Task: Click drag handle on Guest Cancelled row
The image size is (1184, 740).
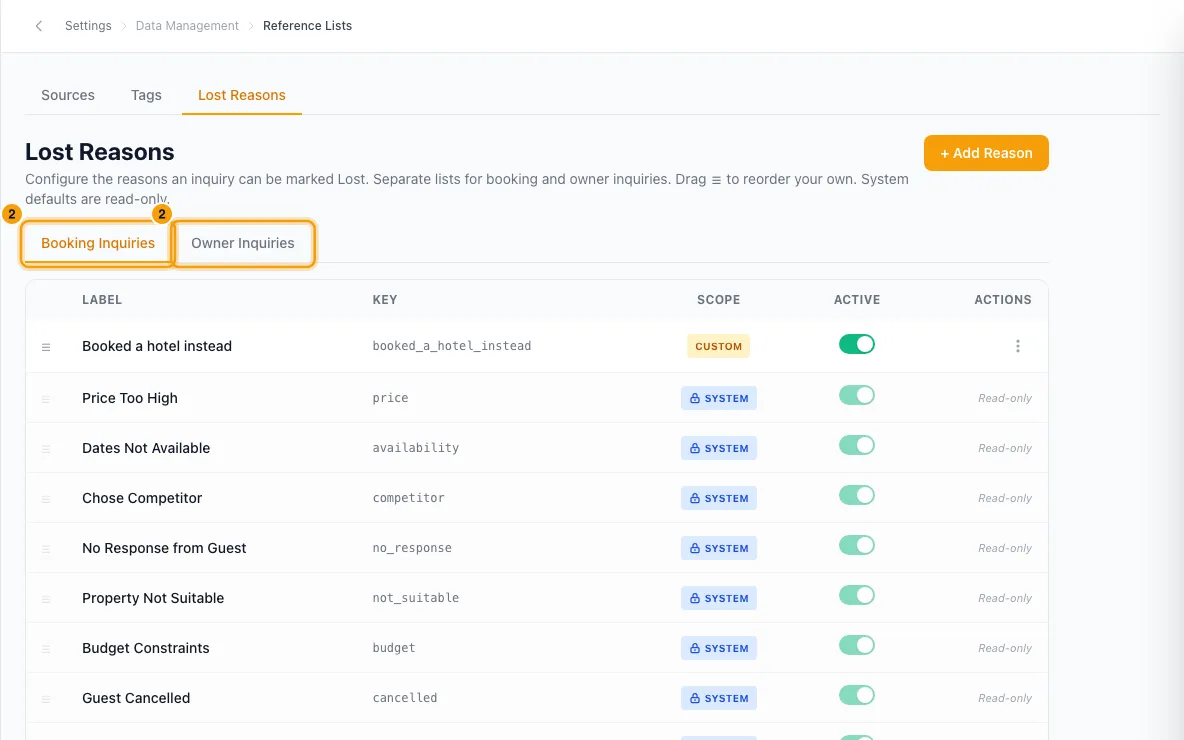Action: [46, 699]
